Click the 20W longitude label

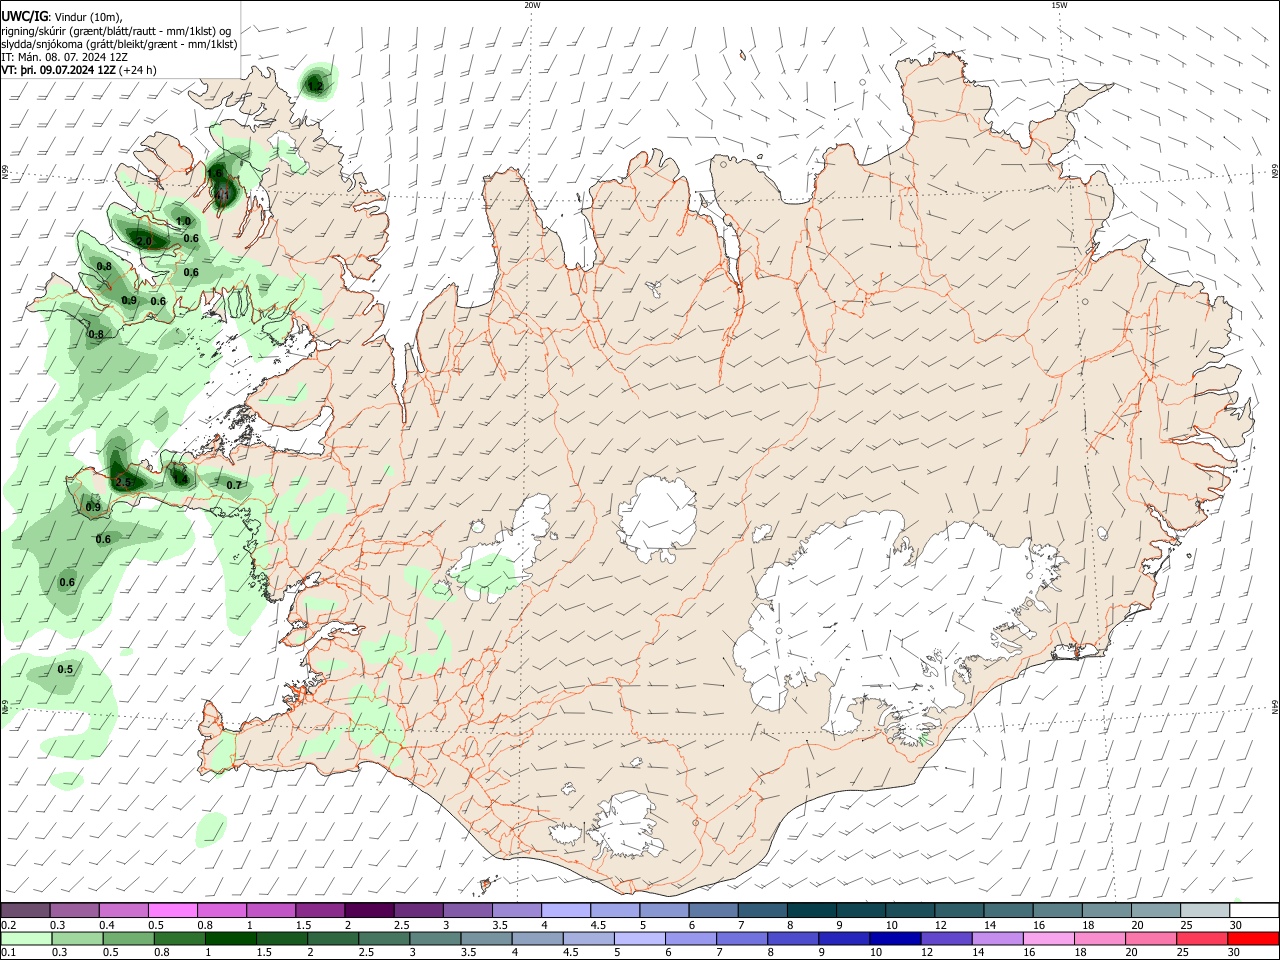(x=532, y=5)
